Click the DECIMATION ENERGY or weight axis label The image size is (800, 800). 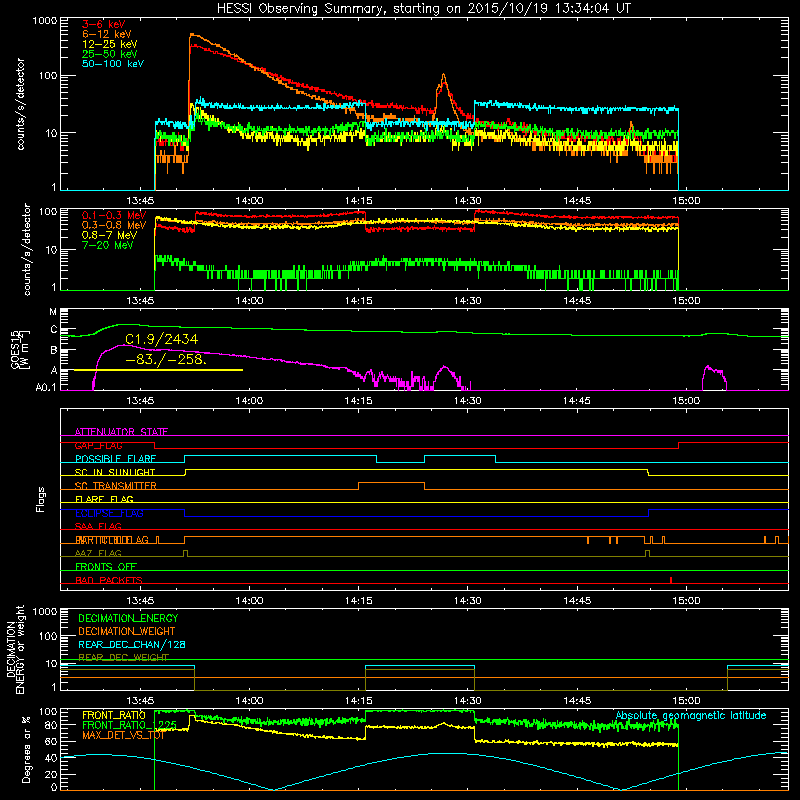[x=15, y=649]
